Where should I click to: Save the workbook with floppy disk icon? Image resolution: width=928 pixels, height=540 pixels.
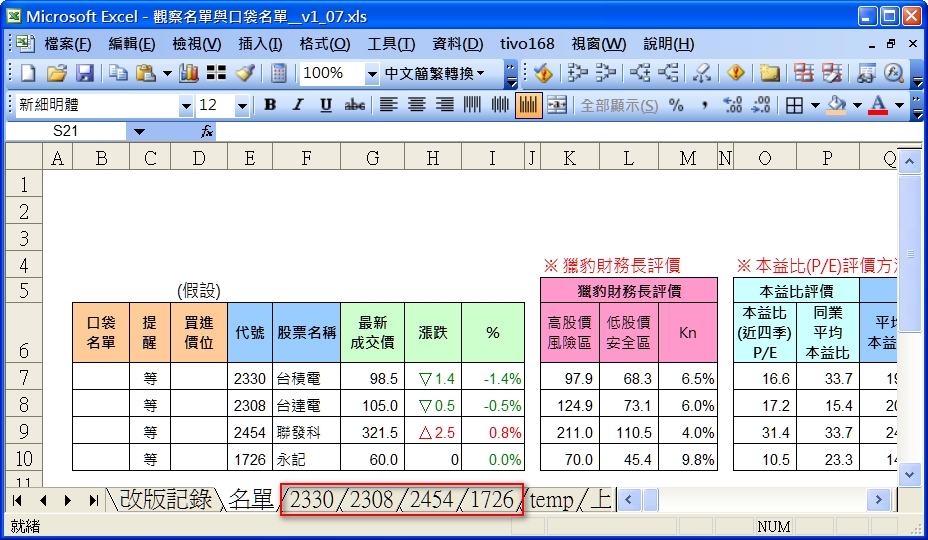click(x=85, y=73)
